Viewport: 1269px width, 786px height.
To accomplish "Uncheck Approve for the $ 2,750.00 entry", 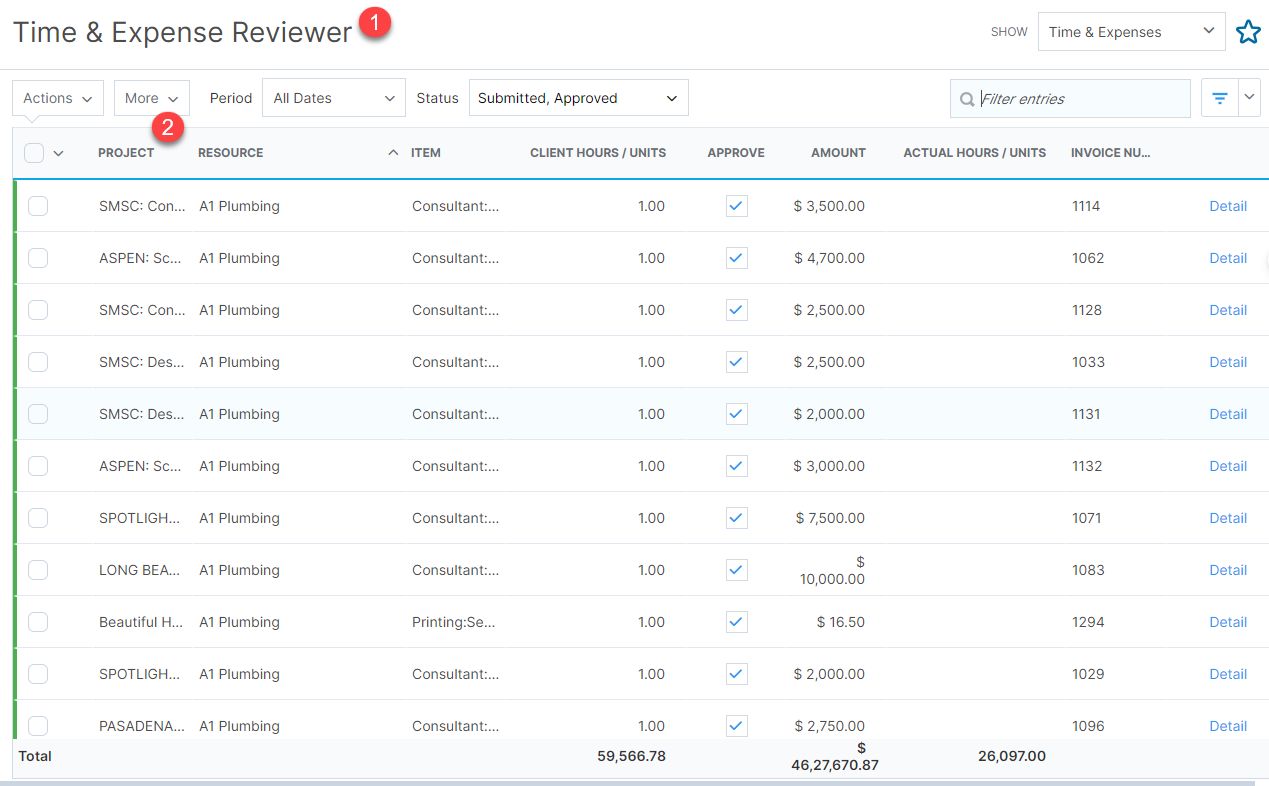I will pos(737,726).
